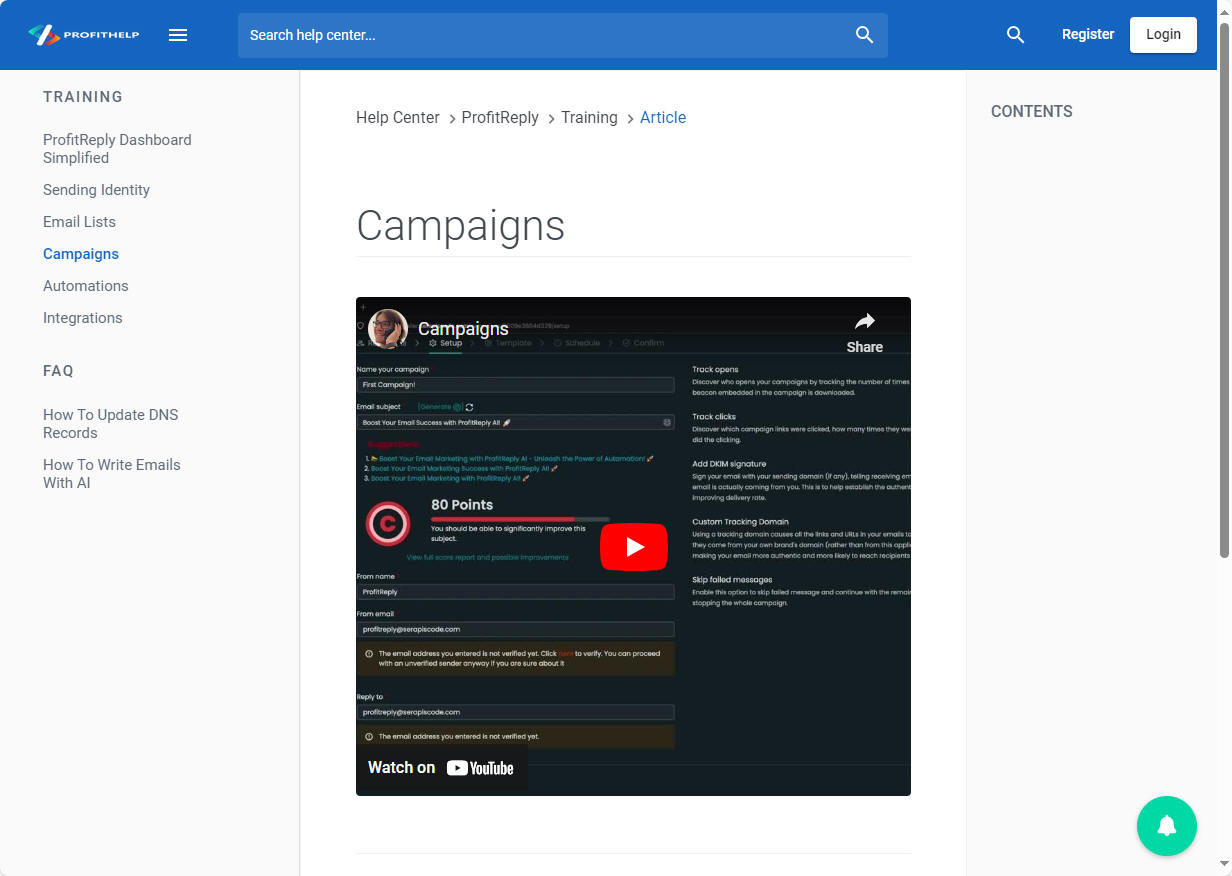Click the ProfitHelp logo
Screen dimensions: 1232x876
click(84, 35)
